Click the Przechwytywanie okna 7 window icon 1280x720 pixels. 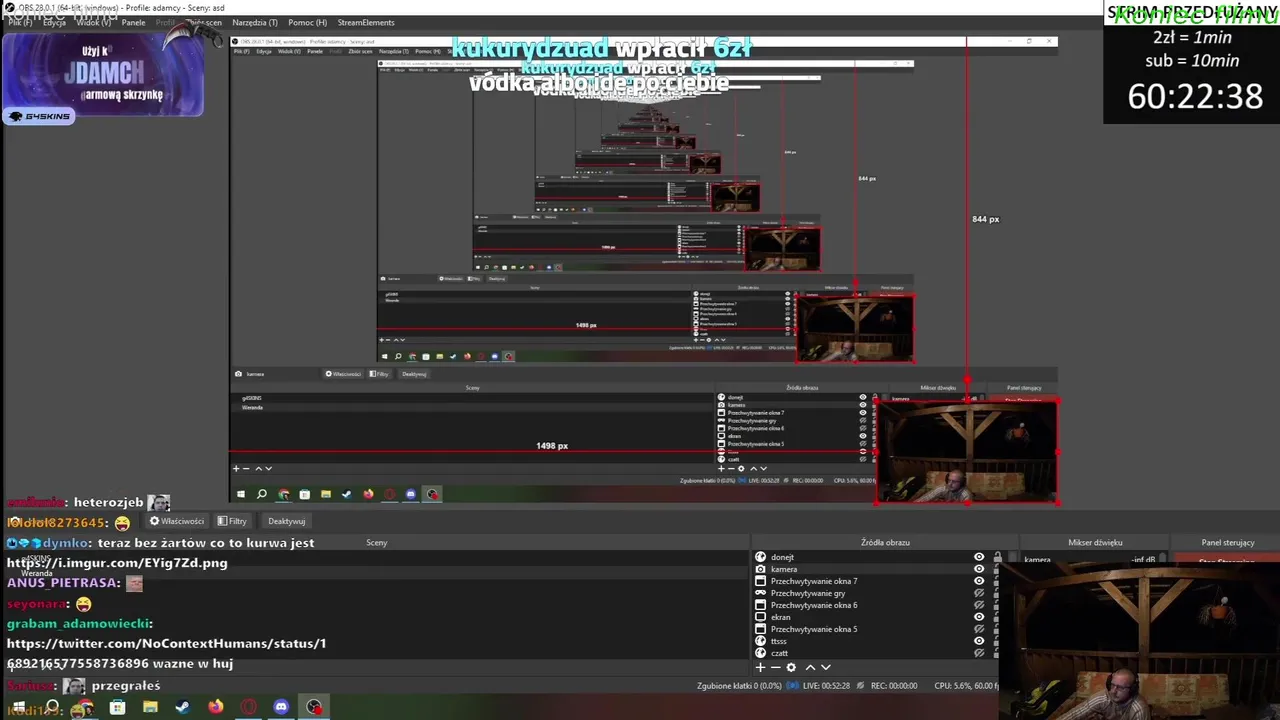pyautogui.click(x=760, y=581)
